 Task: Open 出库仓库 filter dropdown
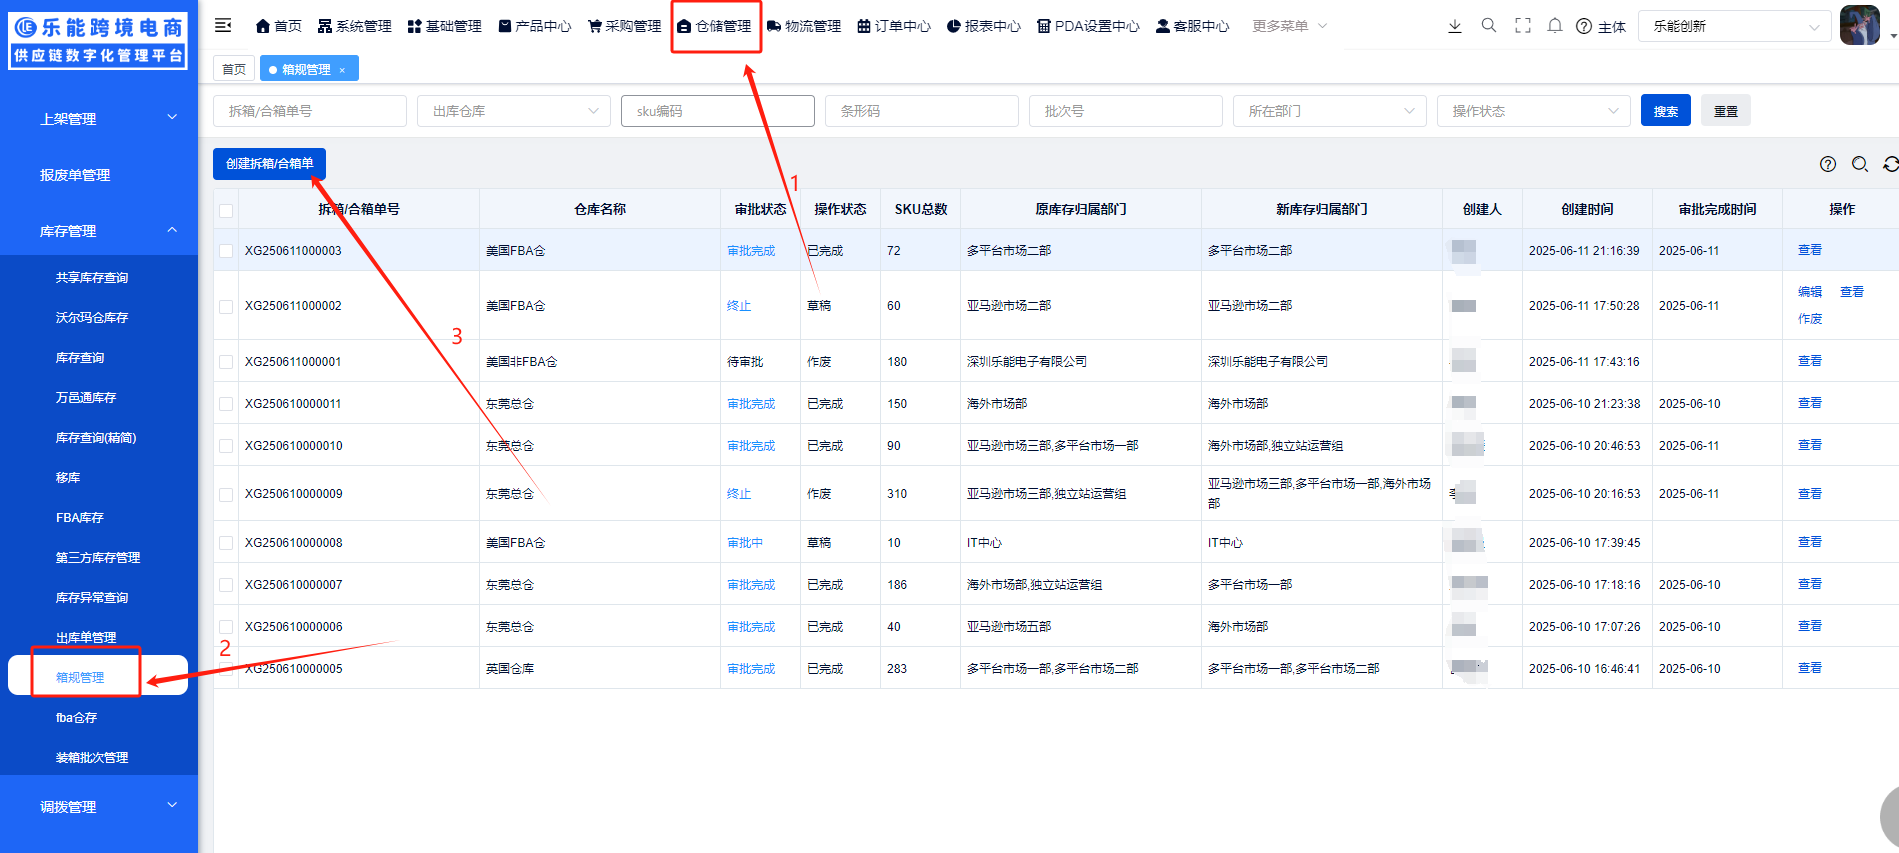click(514, 111)
